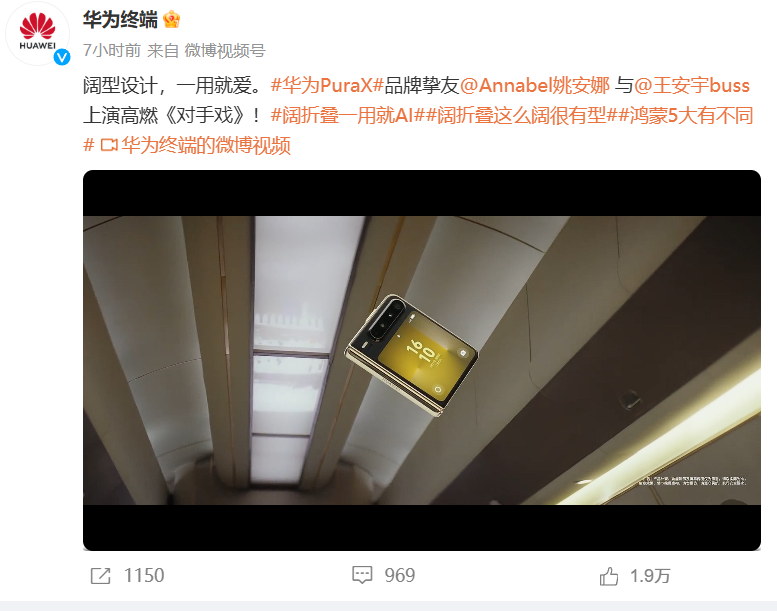The height and width of the screenshot is (611, 777).
Task: Click the repost share icon
Action: (101, 576)
